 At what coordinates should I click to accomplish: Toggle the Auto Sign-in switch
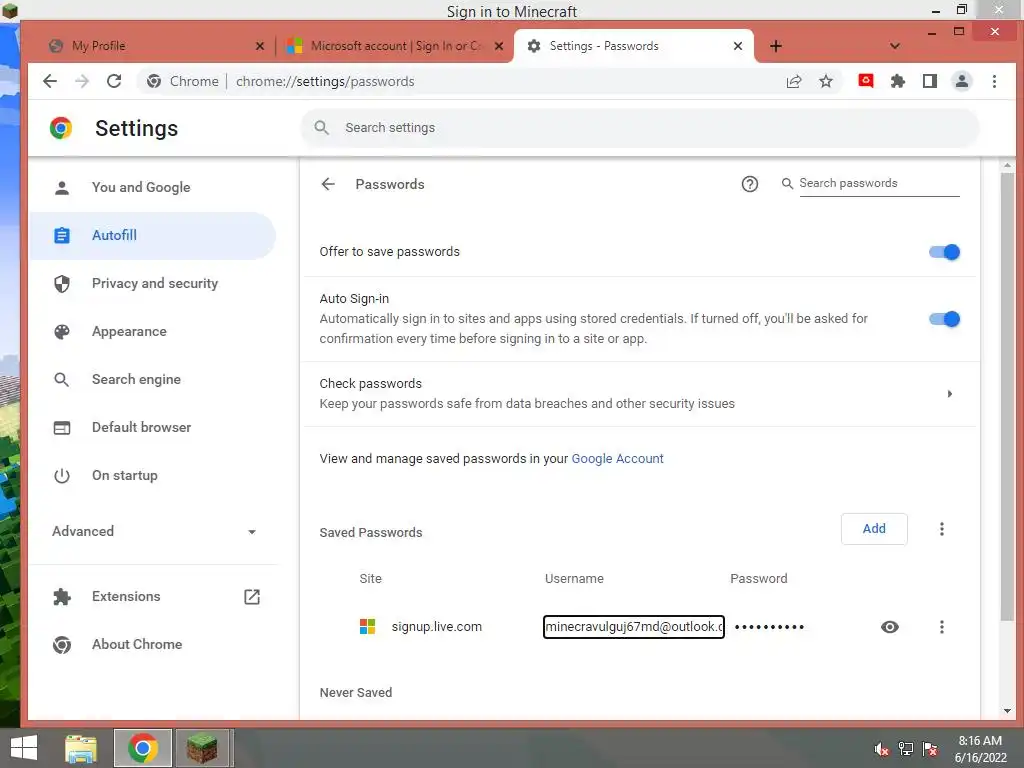tap(944, 319)
